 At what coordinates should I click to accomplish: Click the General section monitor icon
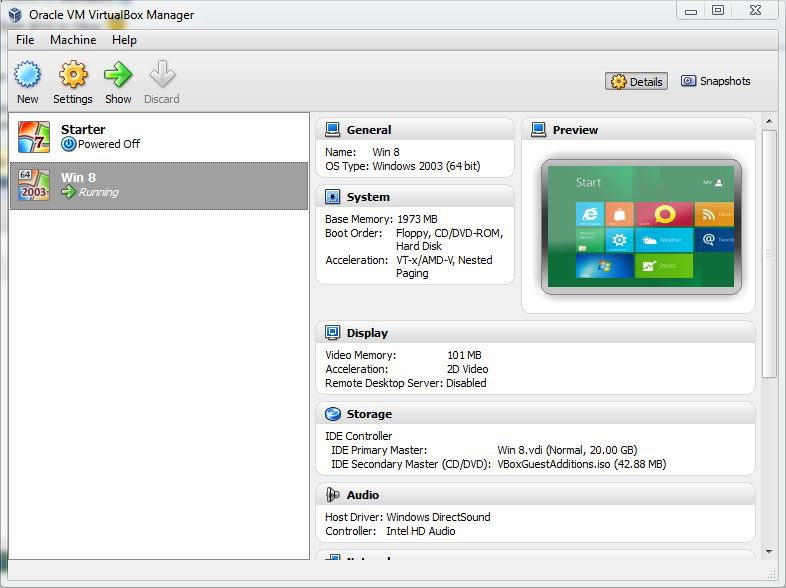click(332, 130)
